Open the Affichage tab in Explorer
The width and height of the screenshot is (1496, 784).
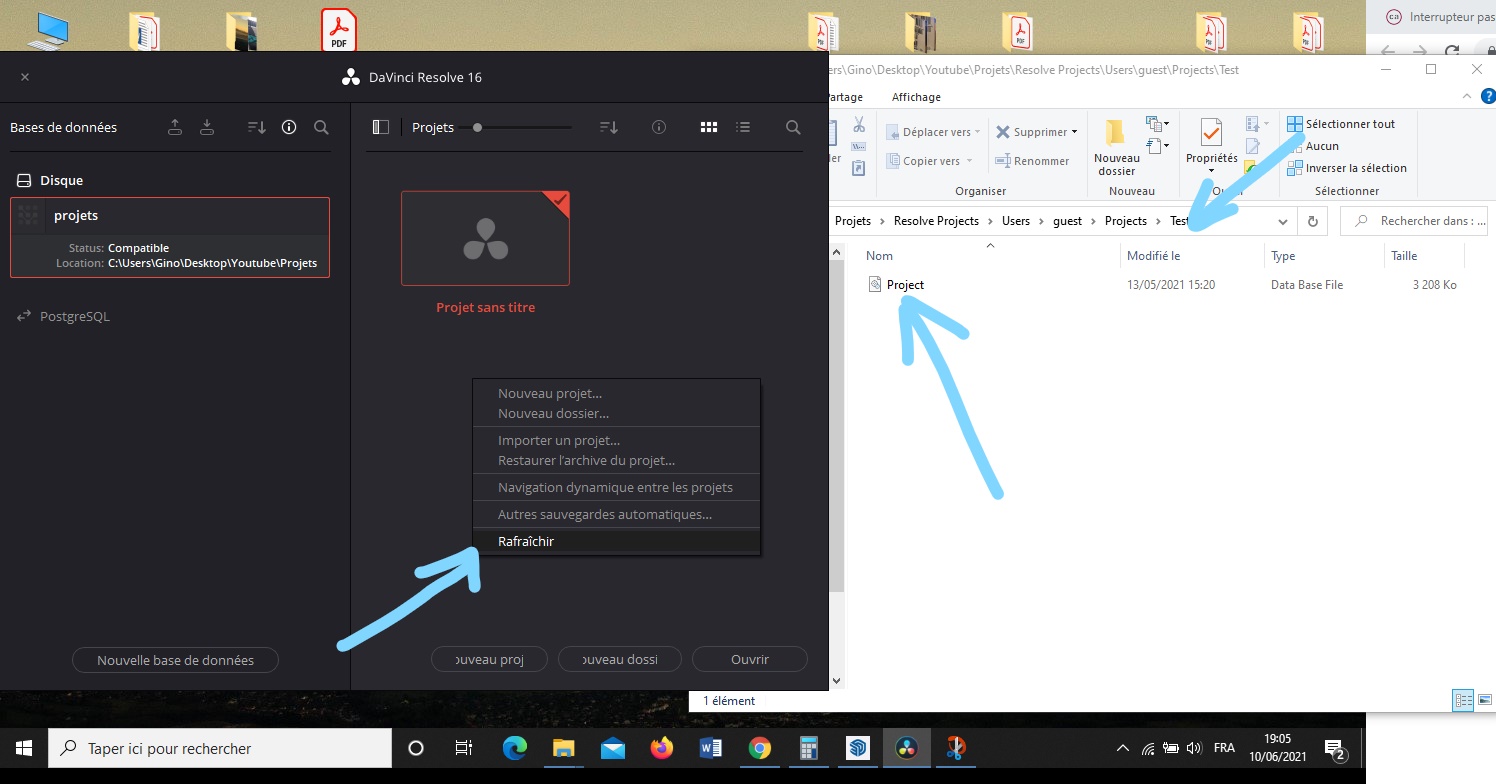(x=916, y=97)
